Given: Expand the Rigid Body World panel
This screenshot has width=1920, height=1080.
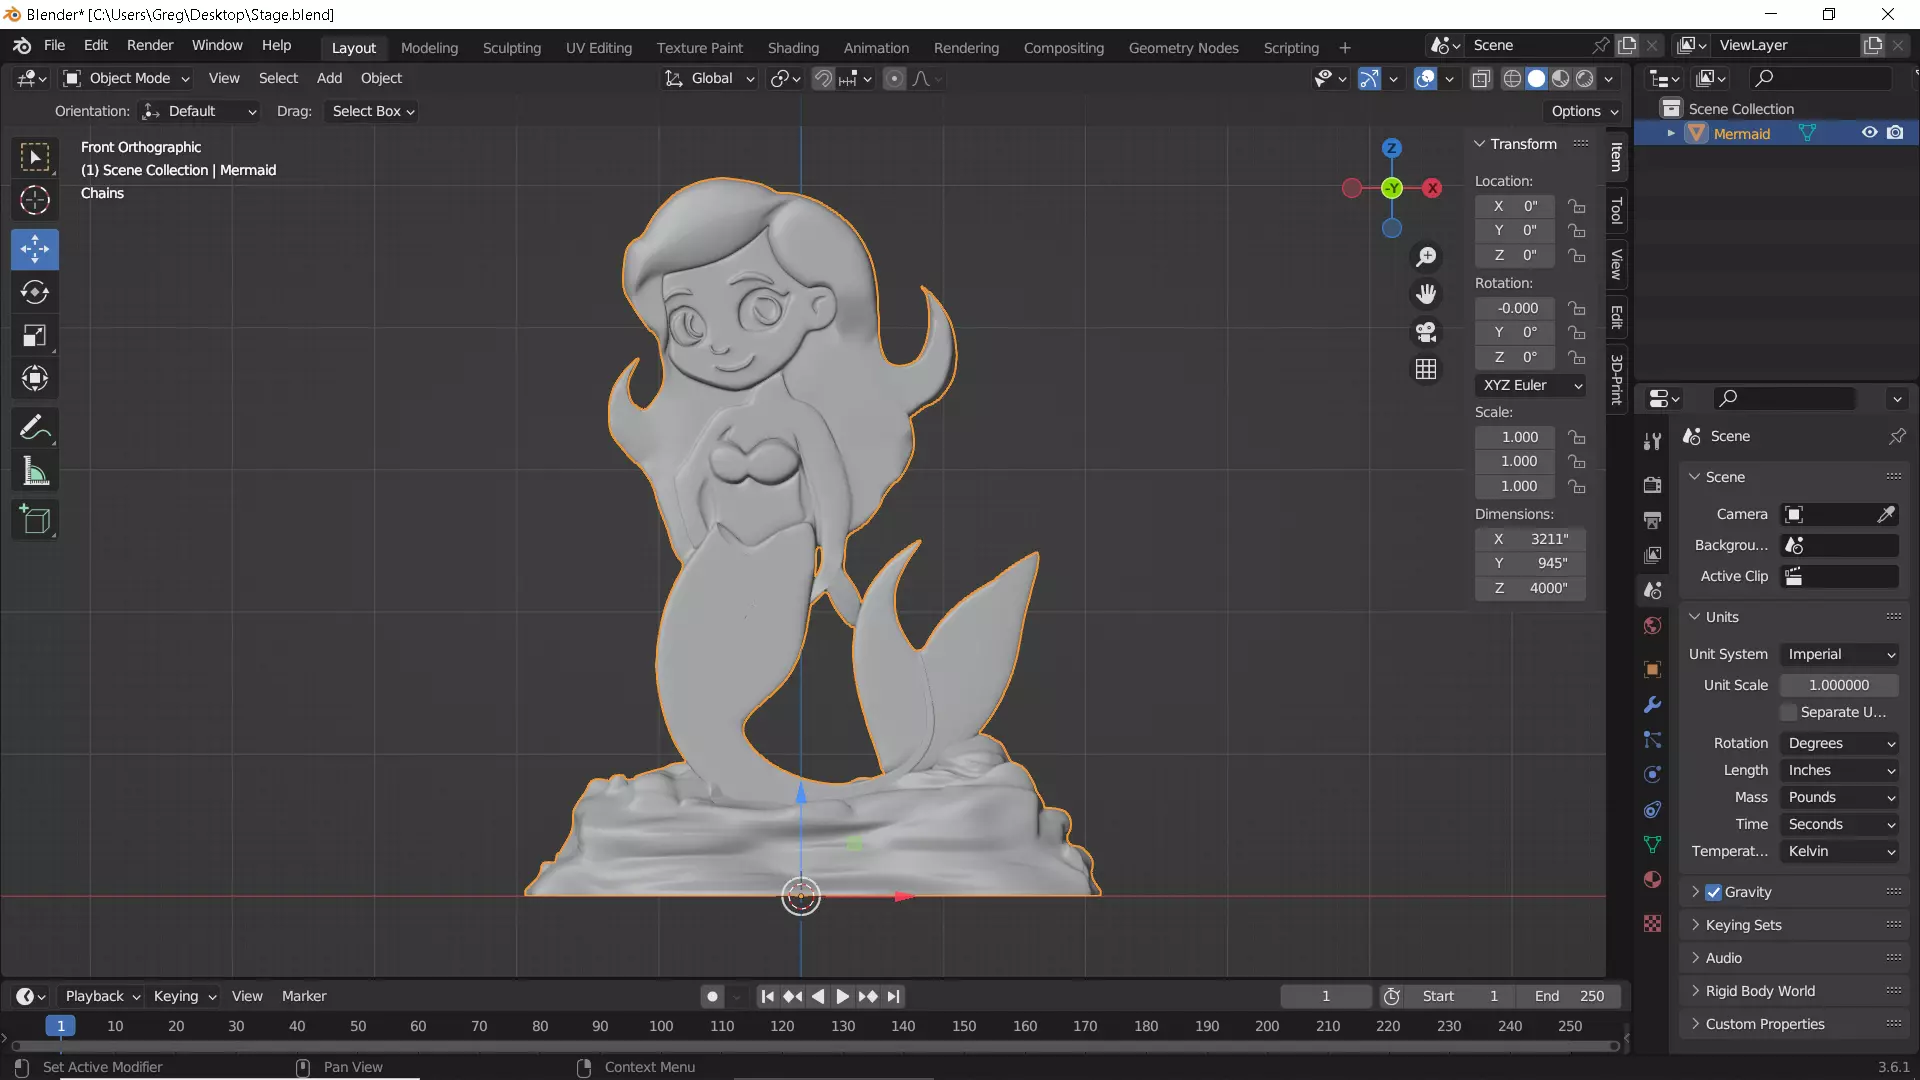Looking at the screenshot, I should 1760,991.
